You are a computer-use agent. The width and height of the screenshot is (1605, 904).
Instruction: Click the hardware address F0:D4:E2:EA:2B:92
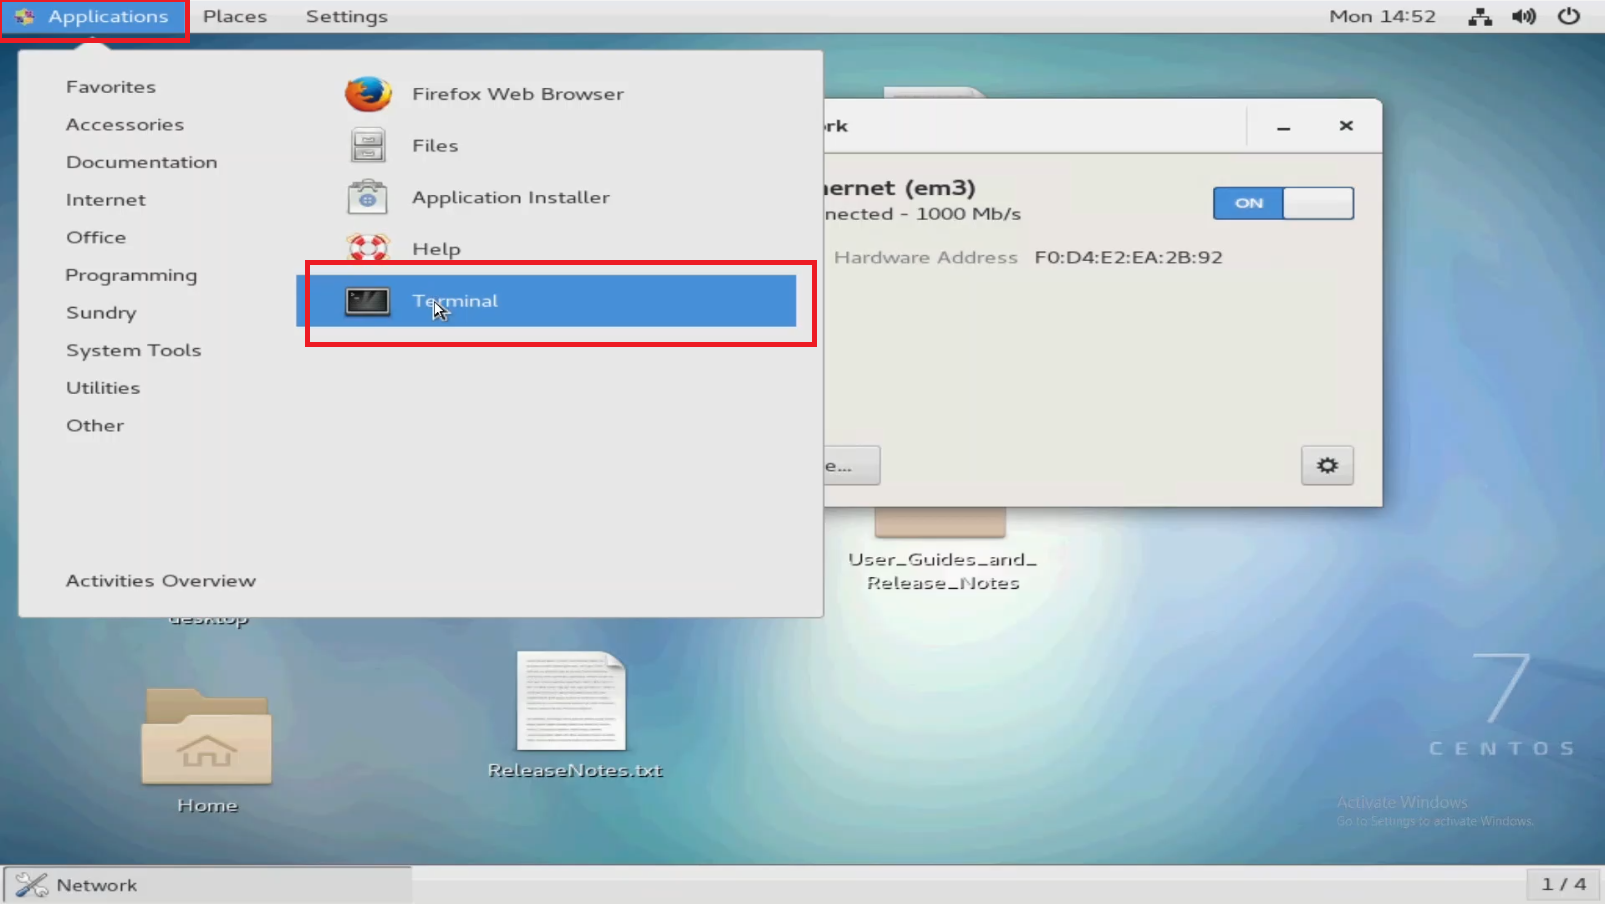pyautogui.click(x=1128, y=258)
